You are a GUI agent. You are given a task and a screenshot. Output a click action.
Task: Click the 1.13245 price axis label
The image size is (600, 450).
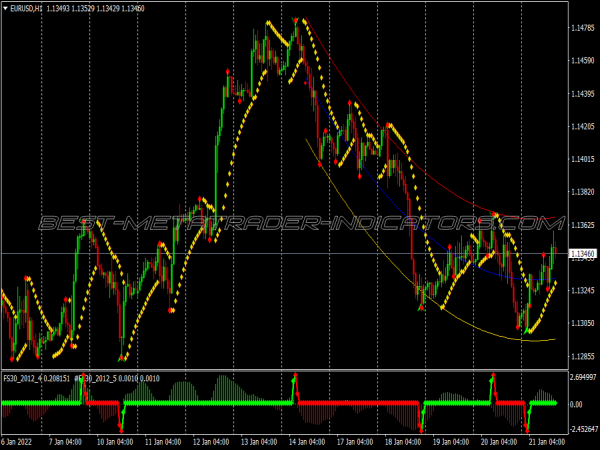(583, 290)
